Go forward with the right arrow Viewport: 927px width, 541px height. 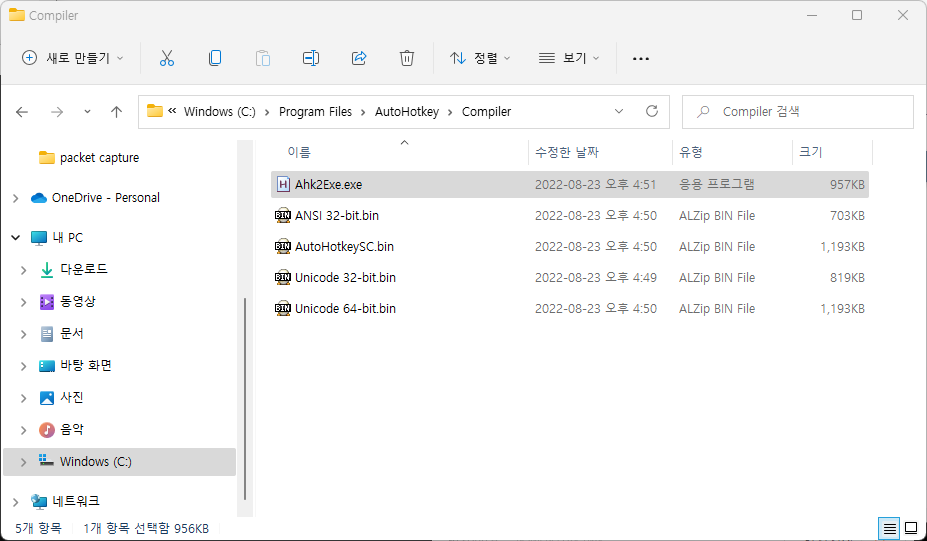coord(57,112)
